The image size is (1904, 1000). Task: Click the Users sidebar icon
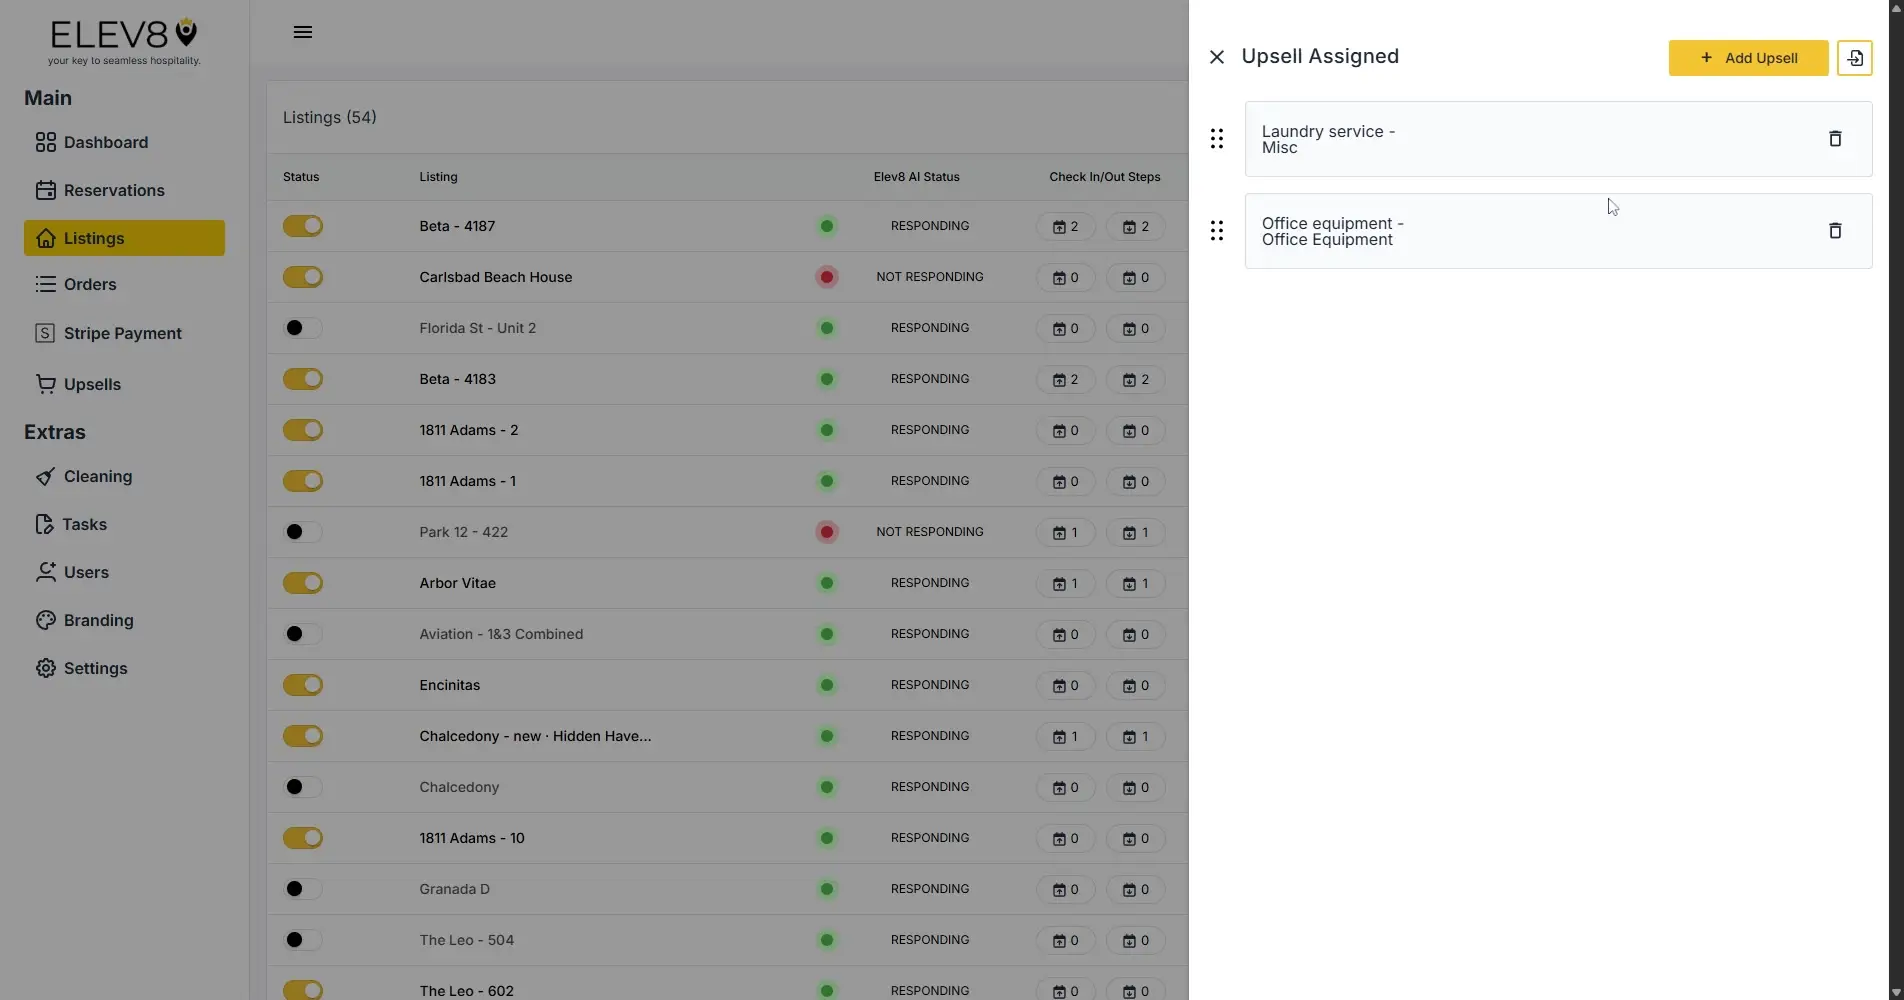45,572
